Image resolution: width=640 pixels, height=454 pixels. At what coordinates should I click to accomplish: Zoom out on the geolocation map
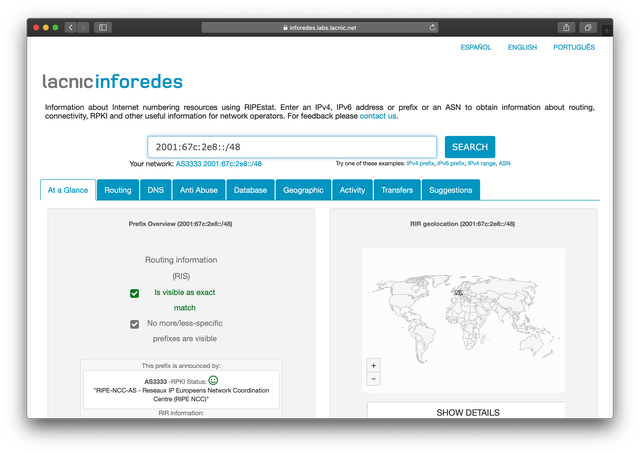click(x=373, y=379)
